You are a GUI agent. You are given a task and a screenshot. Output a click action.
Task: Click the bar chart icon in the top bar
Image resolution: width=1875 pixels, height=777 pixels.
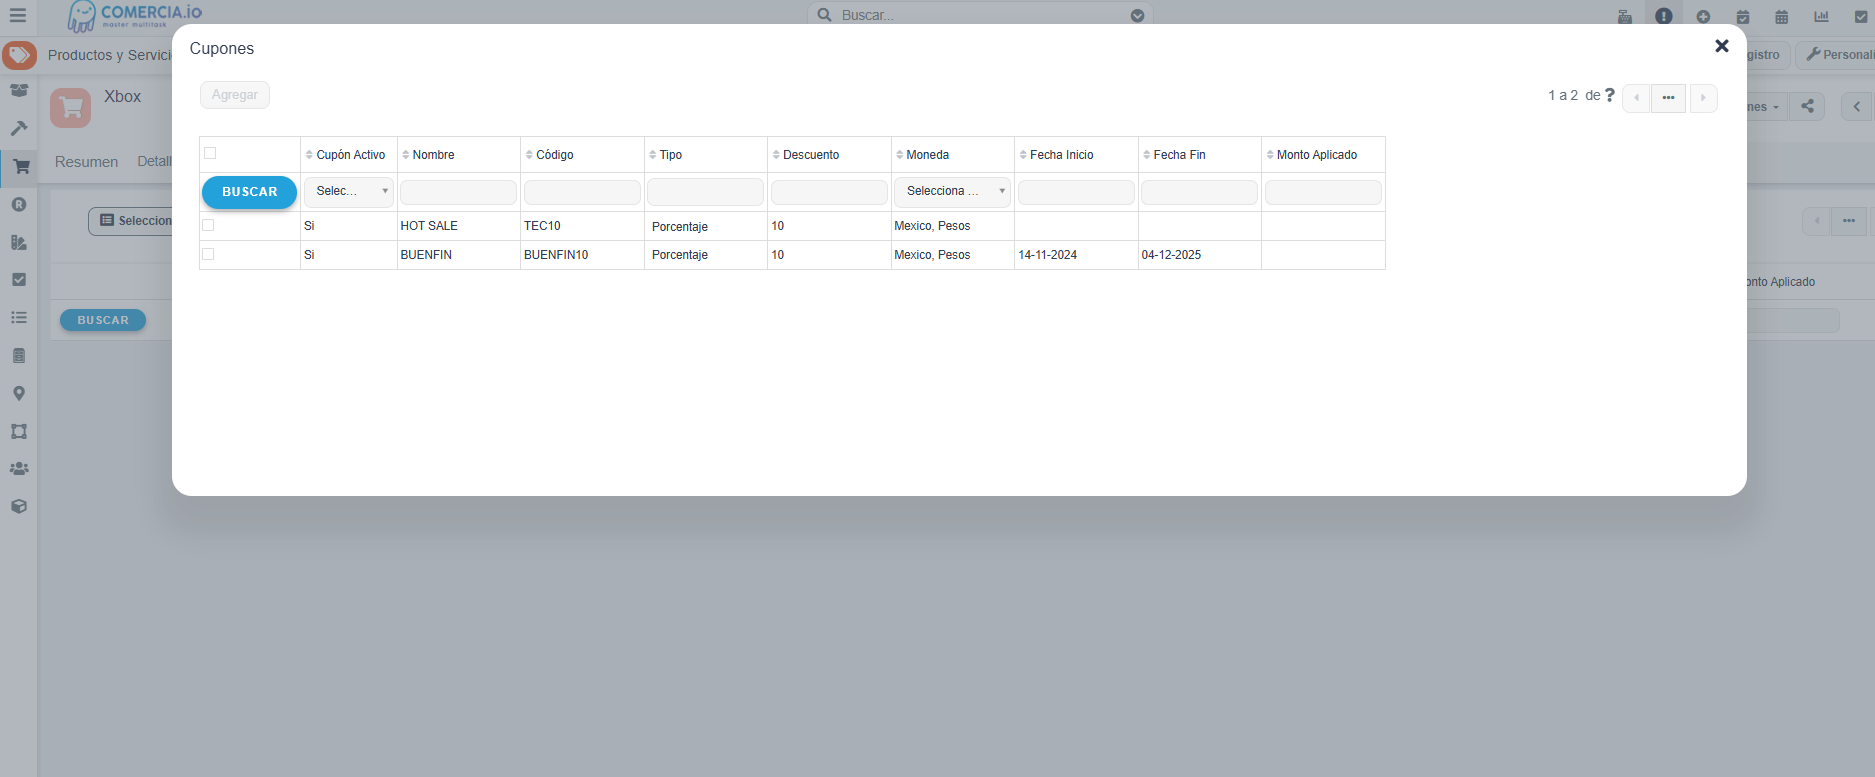[x=1822, y=16]
